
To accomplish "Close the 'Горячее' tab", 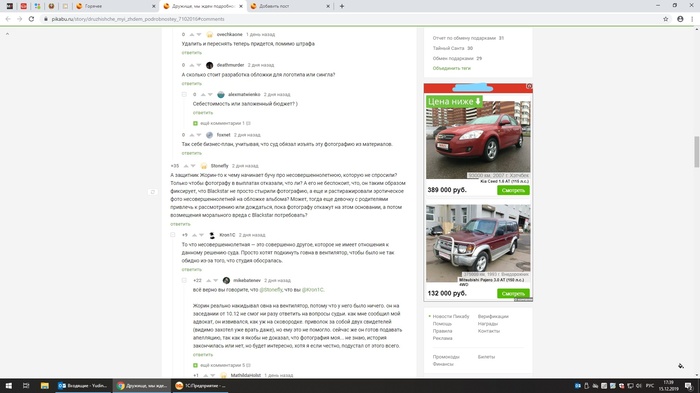I will tap(154, 6).
